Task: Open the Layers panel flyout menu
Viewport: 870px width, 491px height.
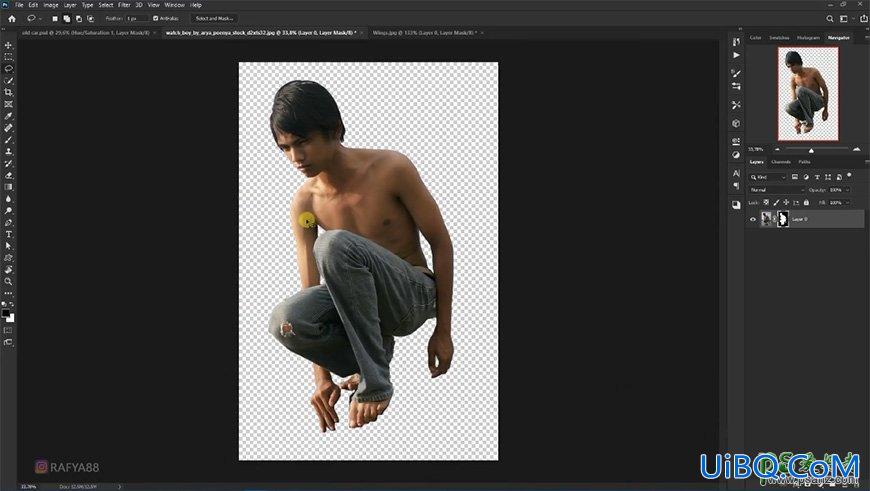Action: (867, 161)
